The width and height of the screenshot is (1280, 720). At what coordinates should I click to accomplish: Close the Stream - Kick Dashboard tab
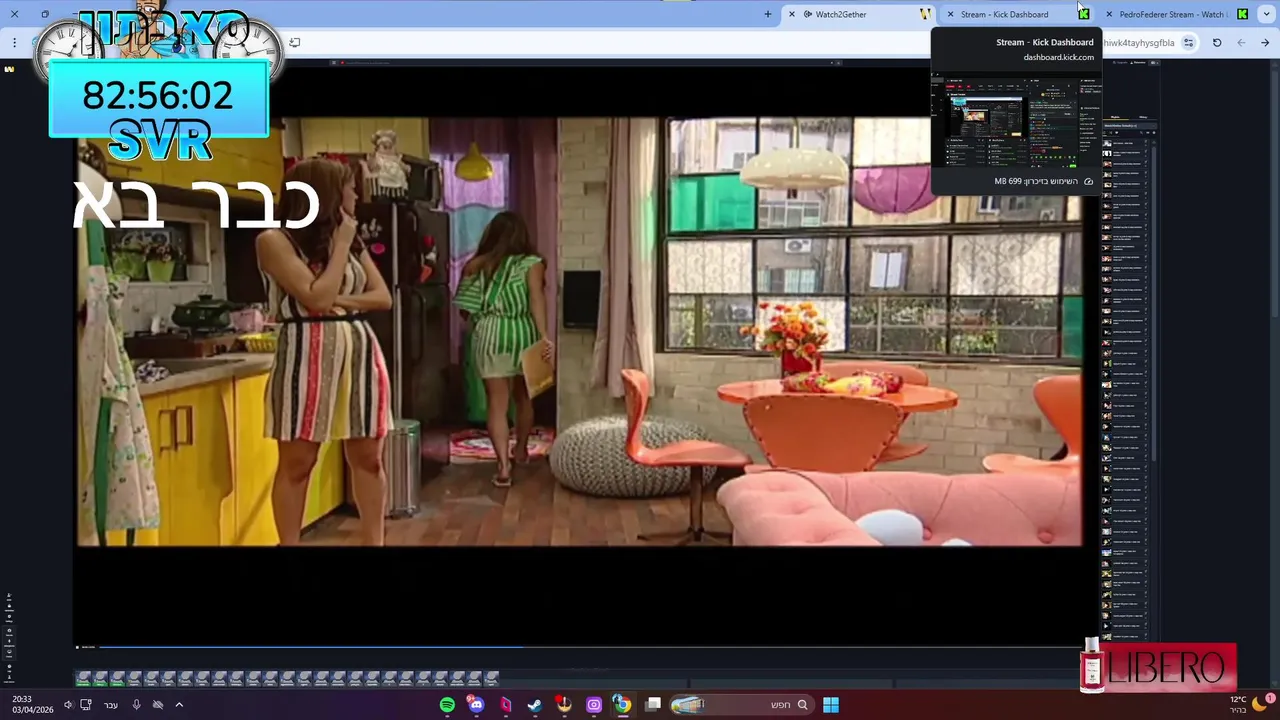pyautogui.click(x=950, y=14)
